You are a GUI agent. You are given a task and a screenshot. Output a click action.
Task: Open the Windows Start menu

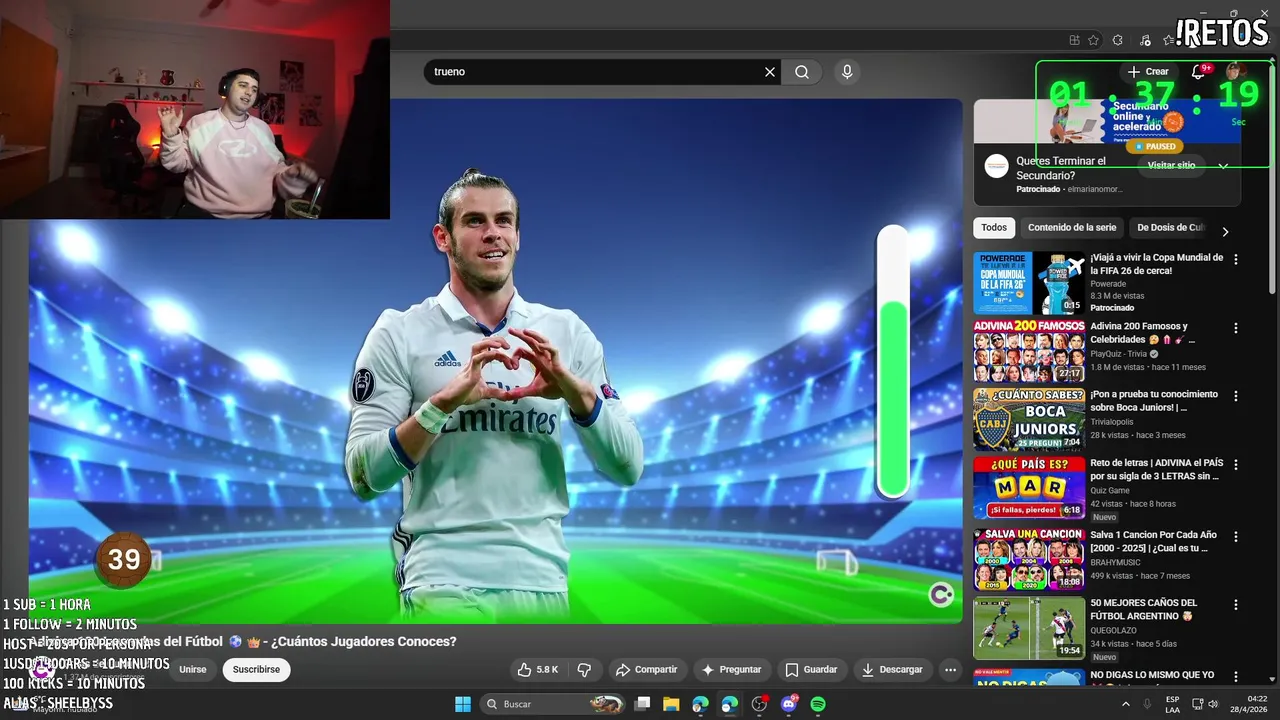point(463,704)
